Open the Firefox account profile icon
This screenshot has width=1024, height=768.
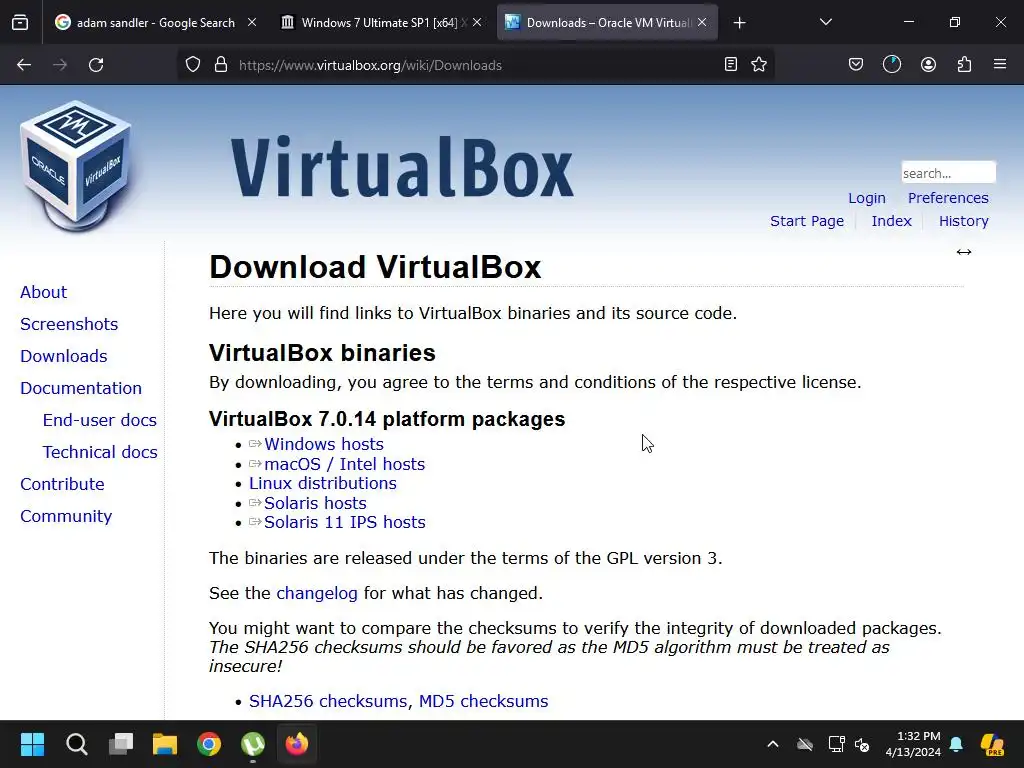point(928,64)
